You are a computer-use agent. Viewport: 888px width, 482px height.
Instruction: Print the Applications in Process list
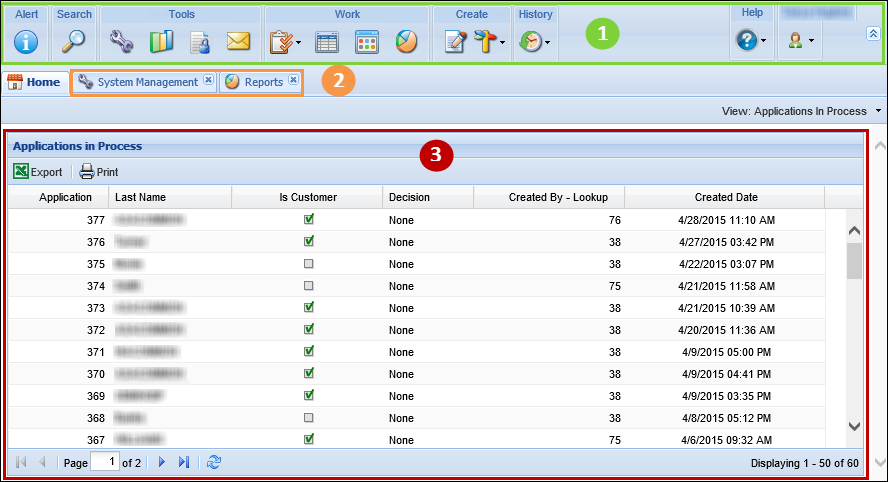(x=99, y=172)
